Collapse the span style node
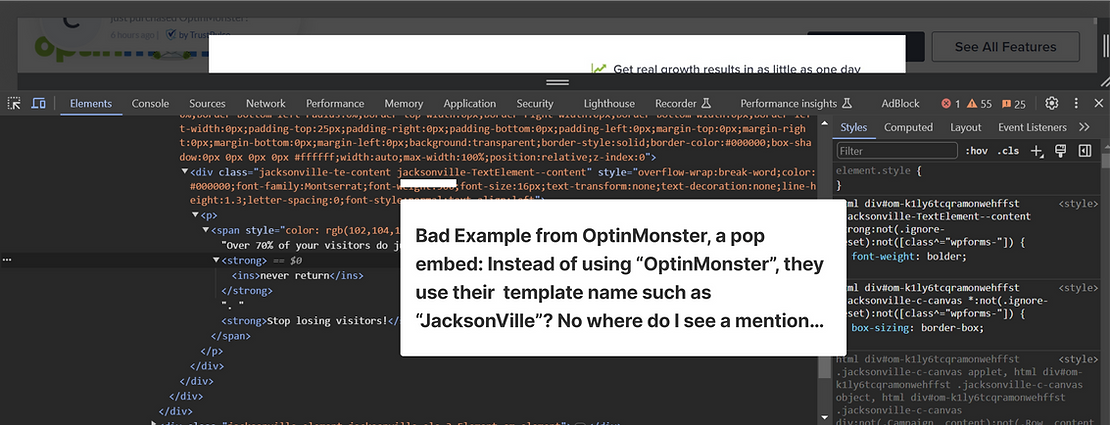The height and width of the screenshot is (425, 1110). coord(206,230)
